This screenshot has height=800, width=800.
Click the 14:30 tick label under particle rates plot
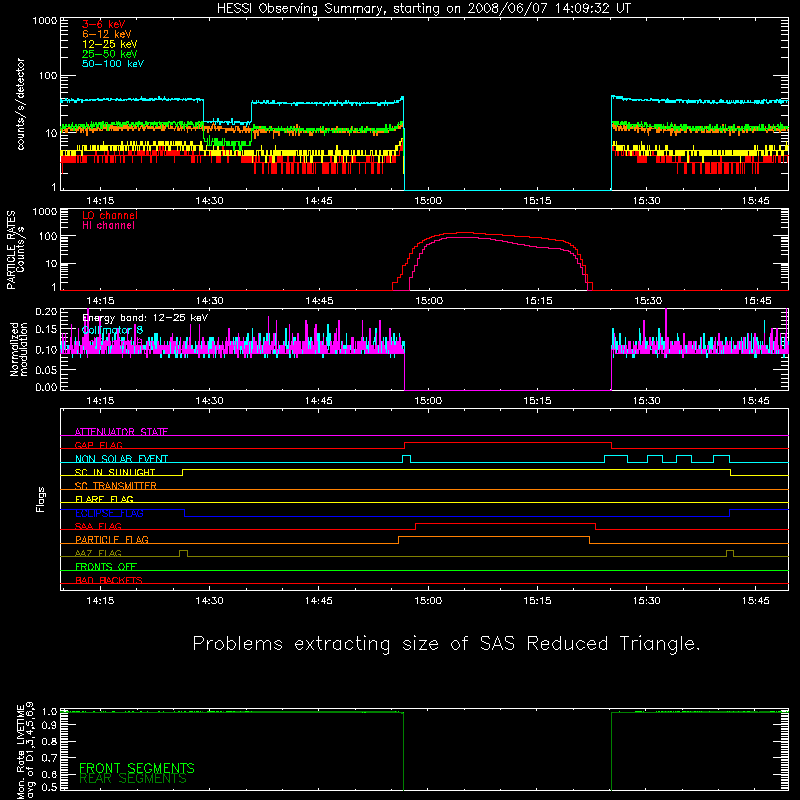click(210, 301)
